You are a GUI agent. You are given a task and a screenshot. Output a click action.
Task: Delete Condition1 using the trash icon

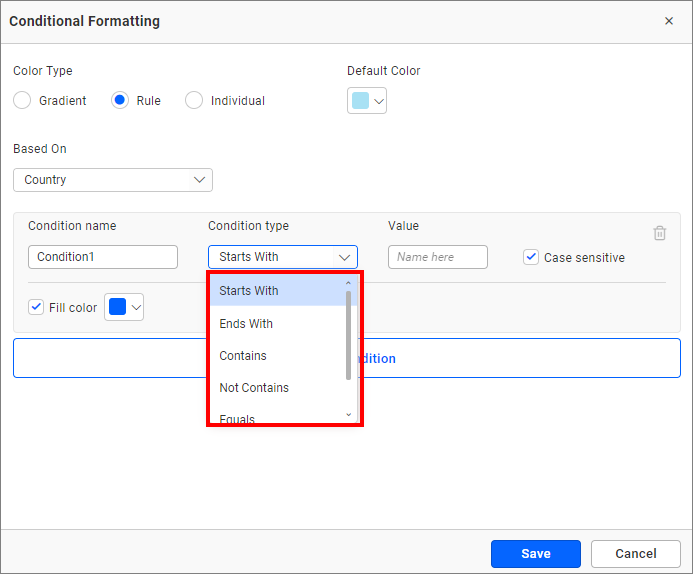(660, 233)
